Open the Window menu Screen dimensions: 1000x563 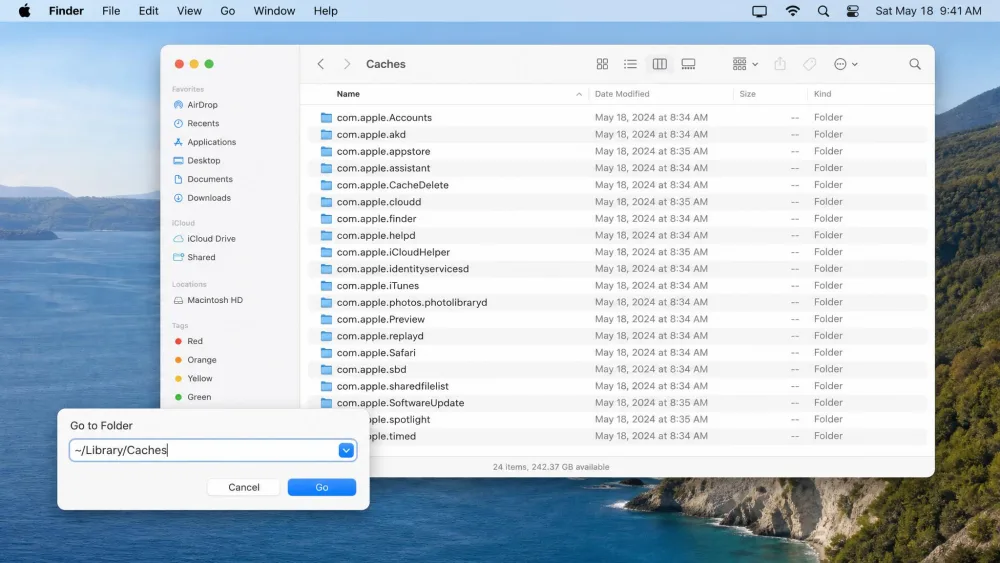pos(274,11)
